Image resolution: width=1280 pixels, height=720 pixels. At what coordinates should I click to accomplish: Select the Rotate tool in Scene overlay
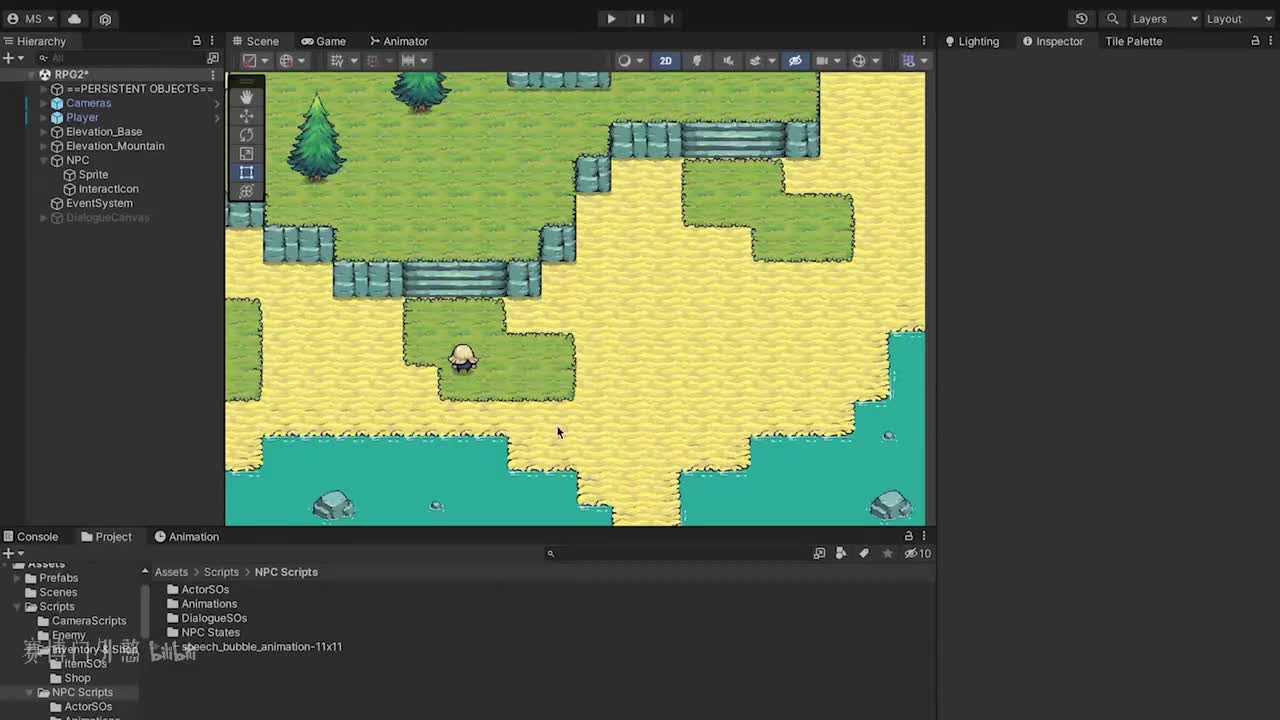pyautogui.click(x=246, y=135)
